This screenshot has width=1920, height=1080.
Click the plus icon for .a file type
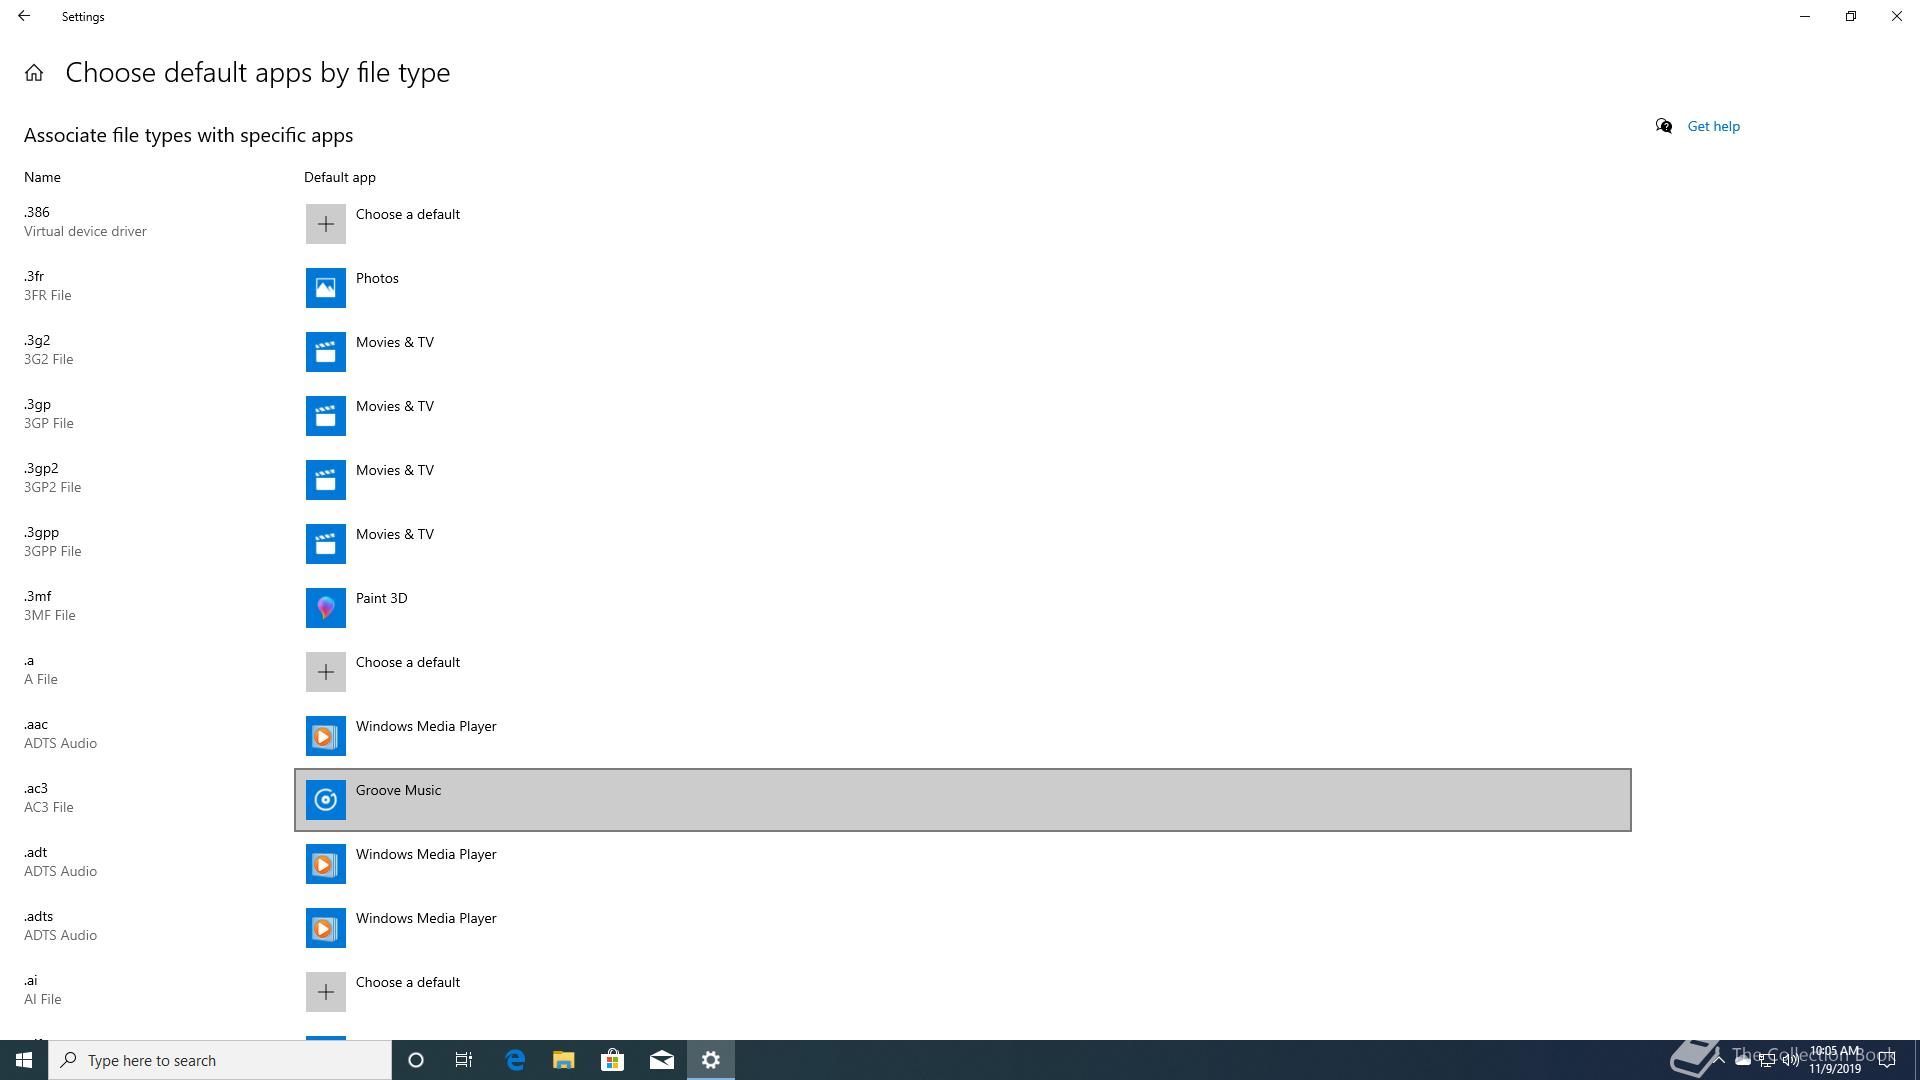325,672
